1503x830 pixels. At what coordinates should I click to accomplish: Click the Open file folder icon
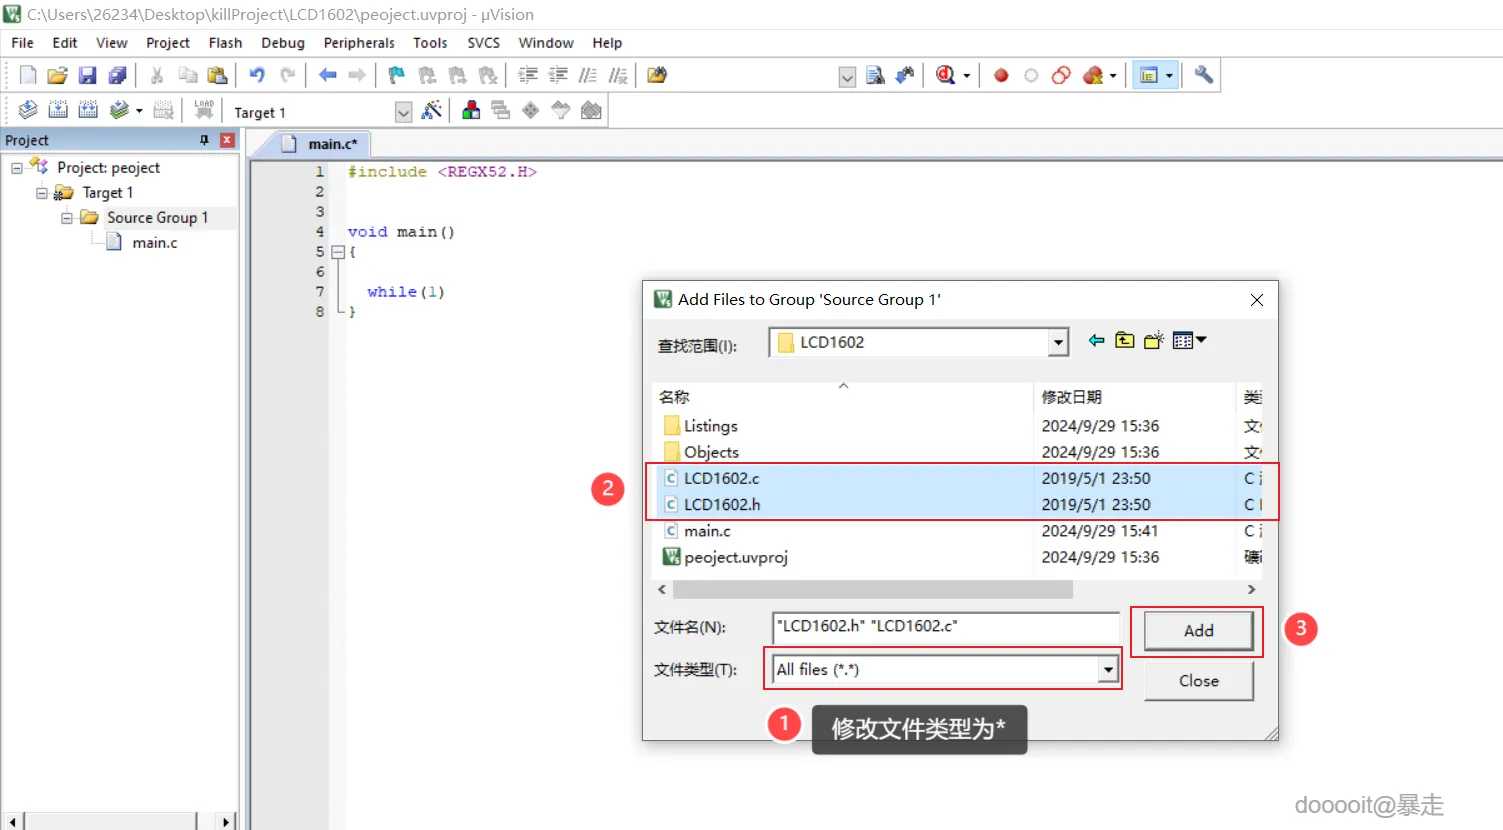(x=57, y=75)
